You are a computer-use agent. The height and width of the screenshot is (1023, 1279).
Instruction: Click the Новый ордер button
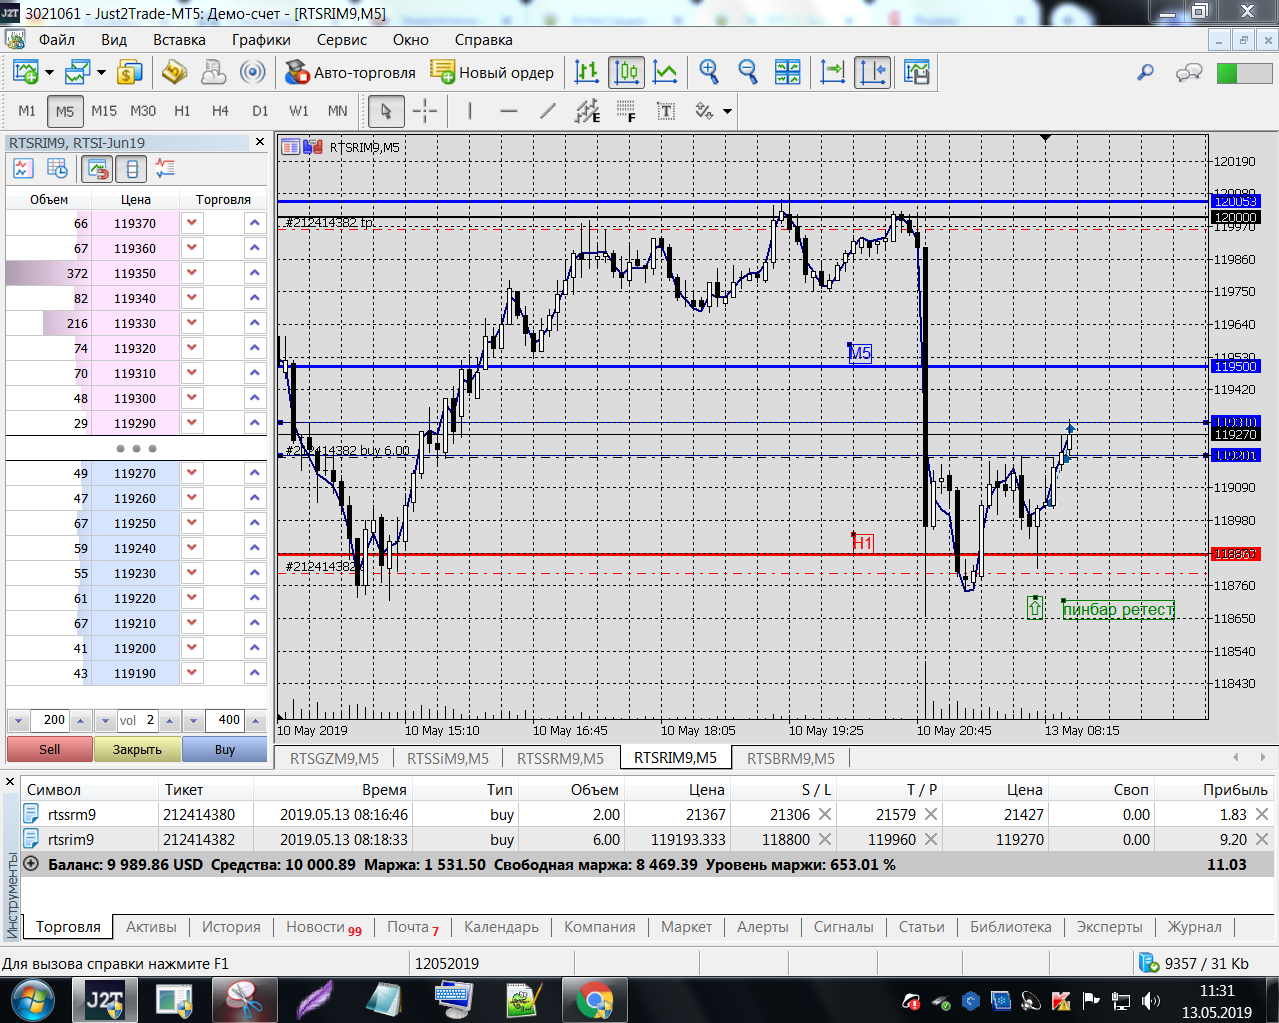pyautogui.click(x=492, y=72)
